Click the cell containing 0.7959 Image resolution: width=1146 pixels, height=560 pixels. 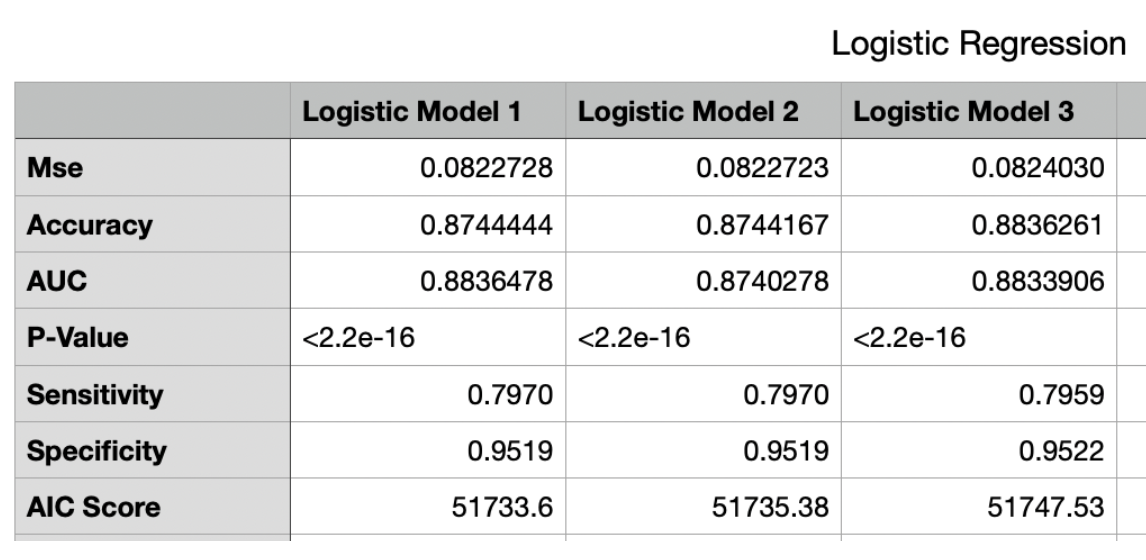(x=979, y=394)
